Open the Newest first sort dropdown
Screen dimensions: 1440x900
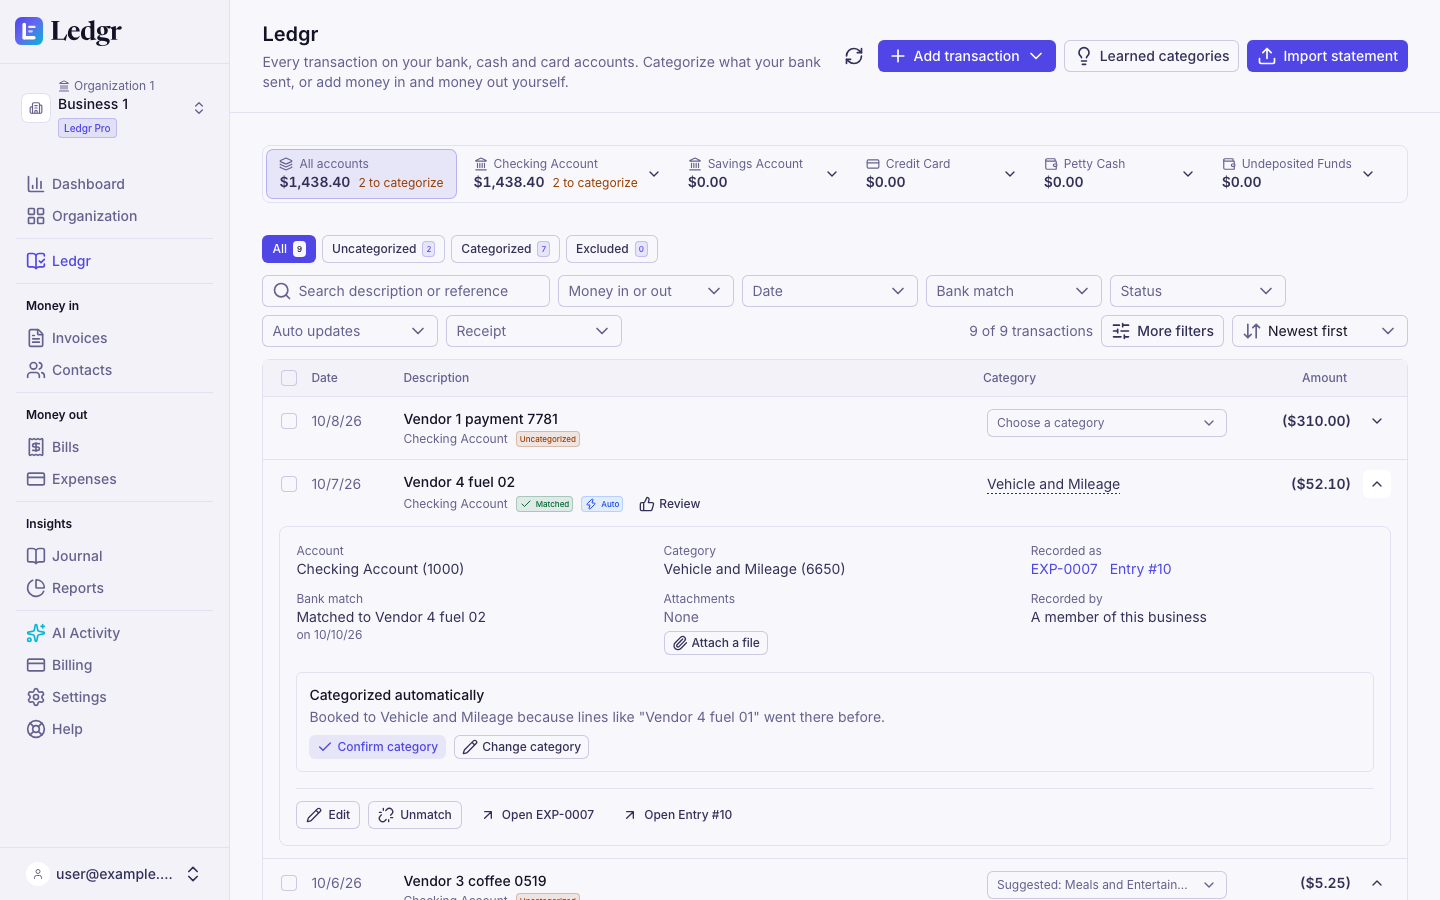pyautogui.click(x=1320, y=331)
